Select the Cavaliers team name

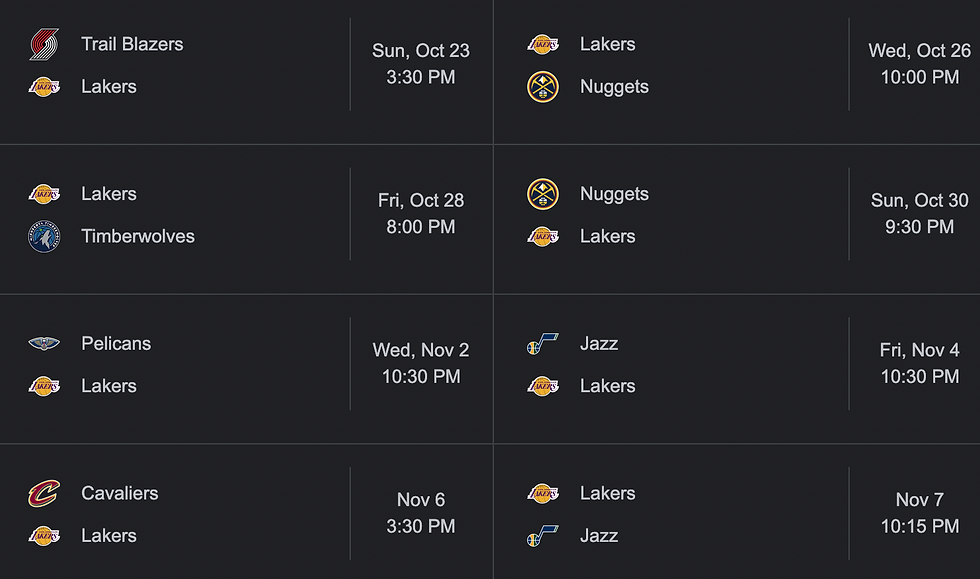[x=120, y=493]
